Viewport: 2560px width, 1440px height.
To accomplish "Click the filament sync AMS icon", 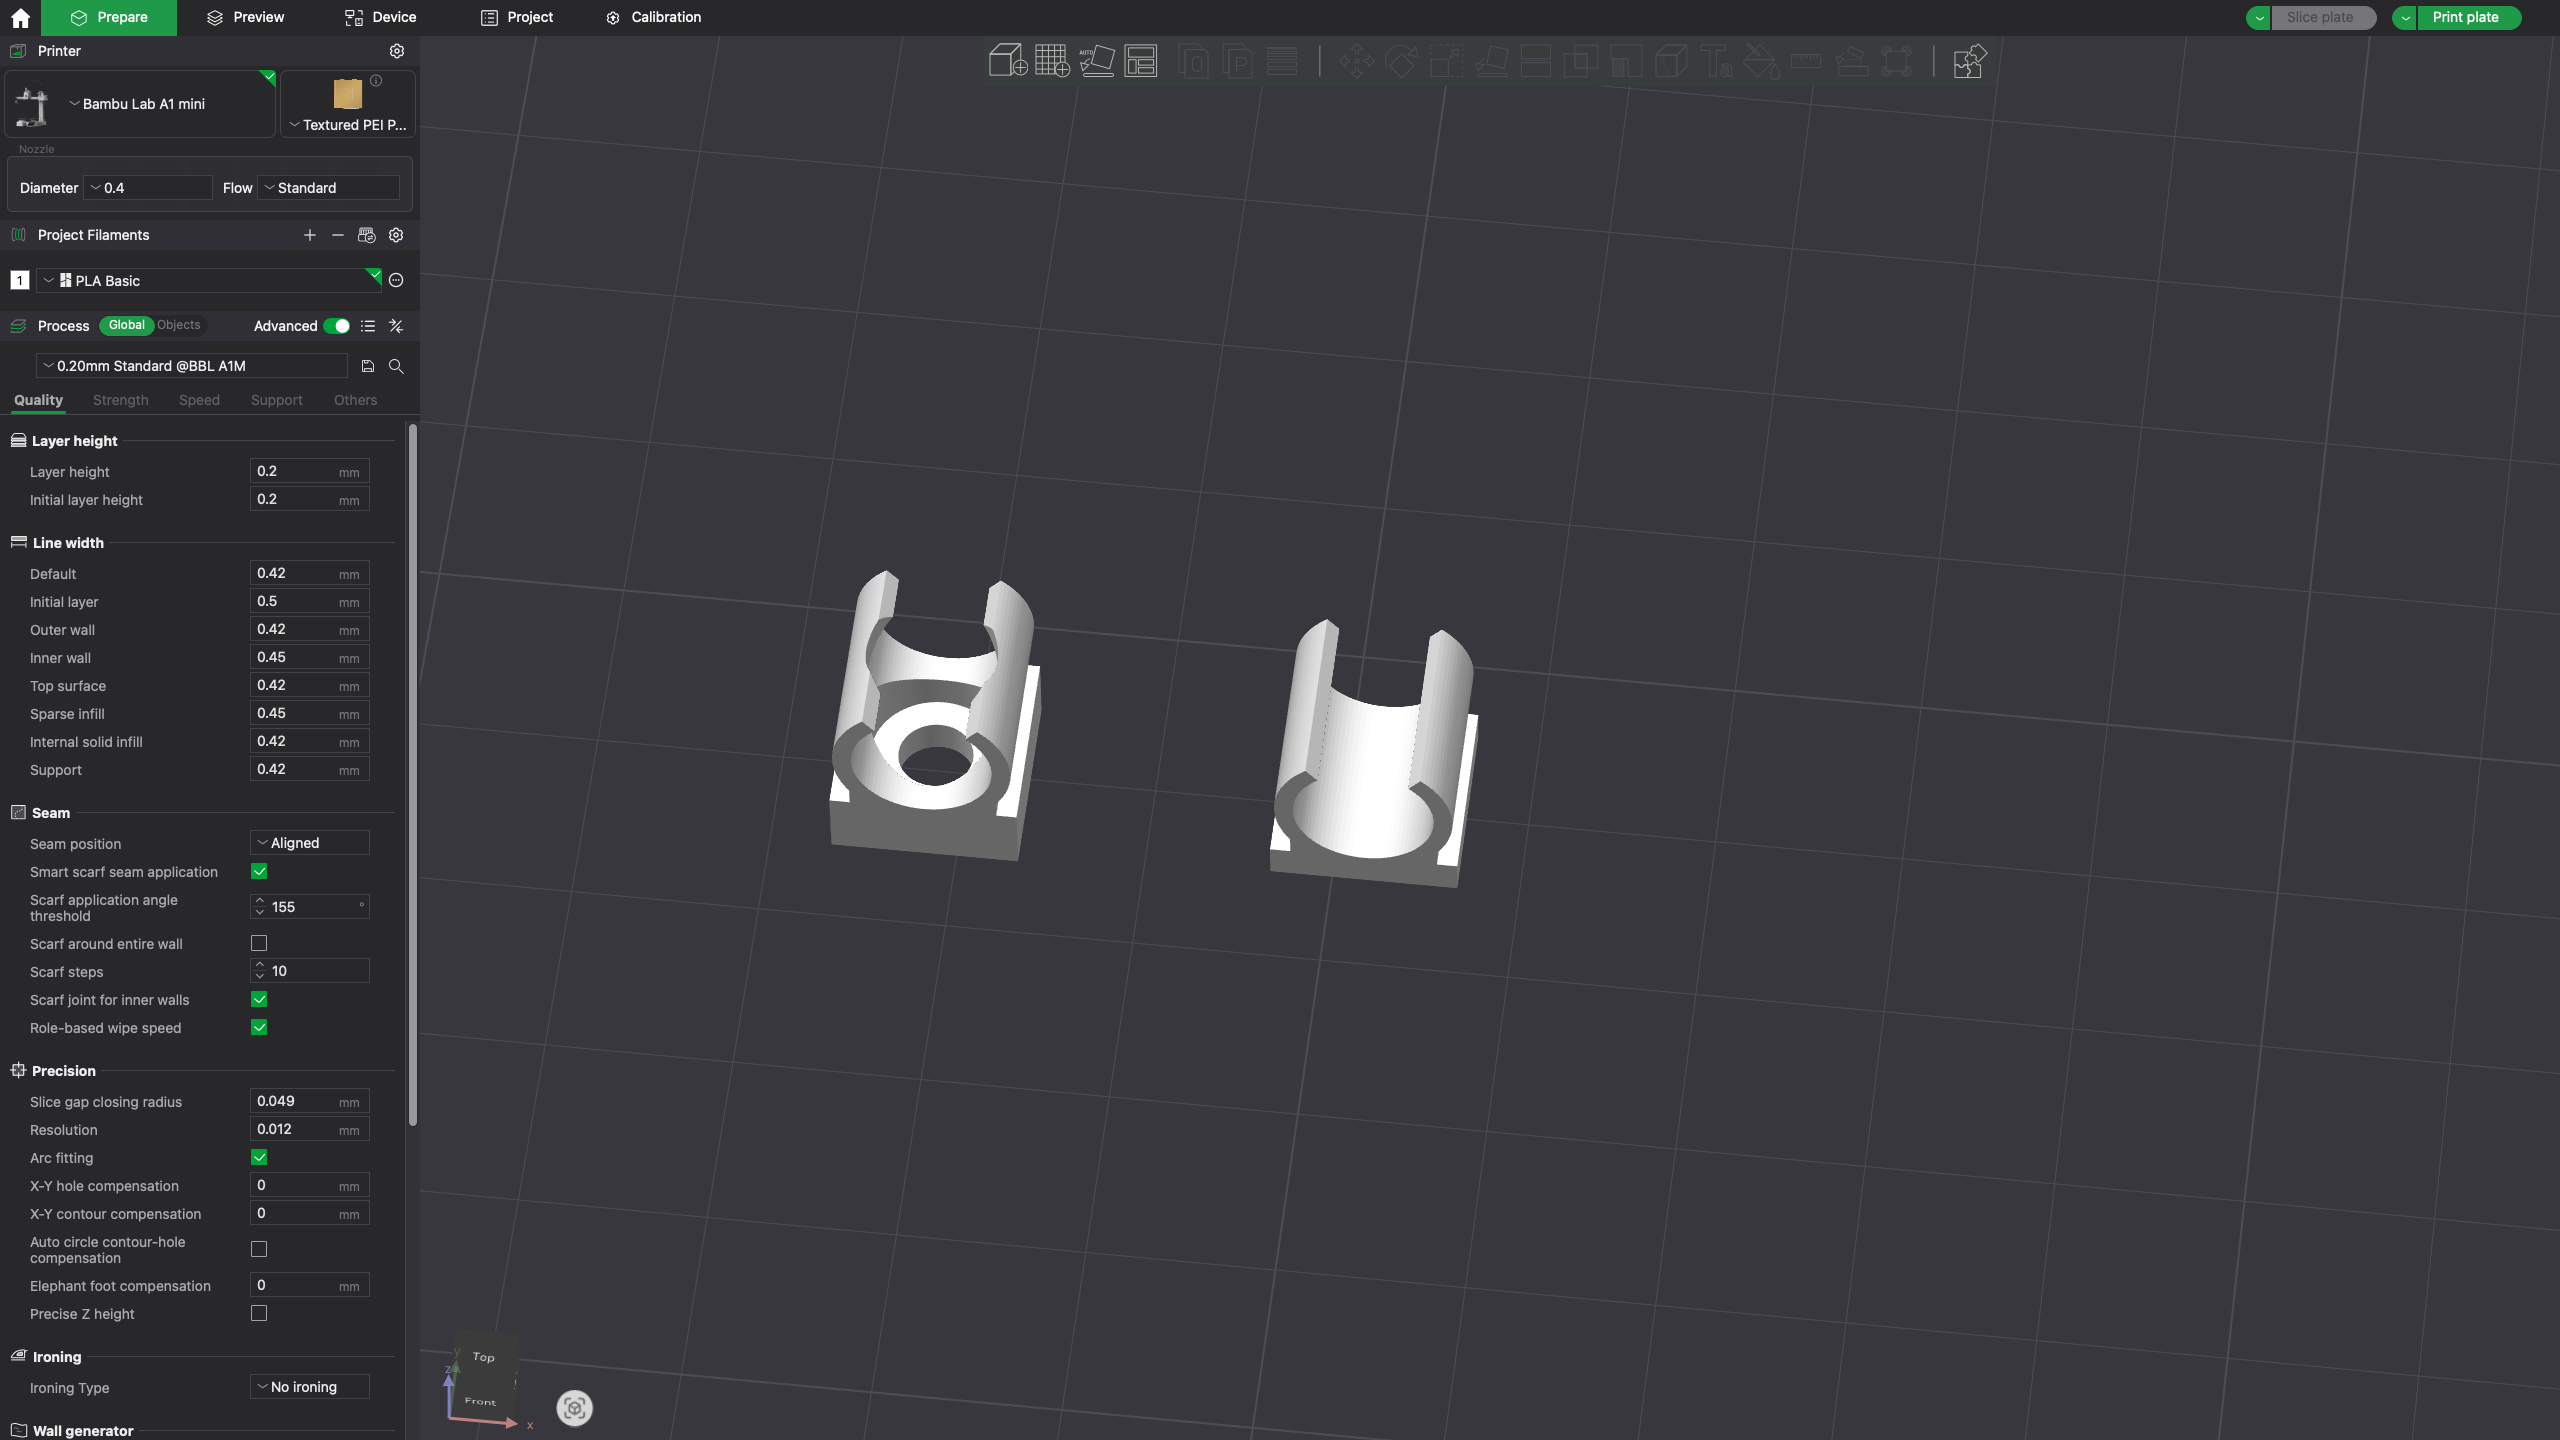I will pos(366,235).
